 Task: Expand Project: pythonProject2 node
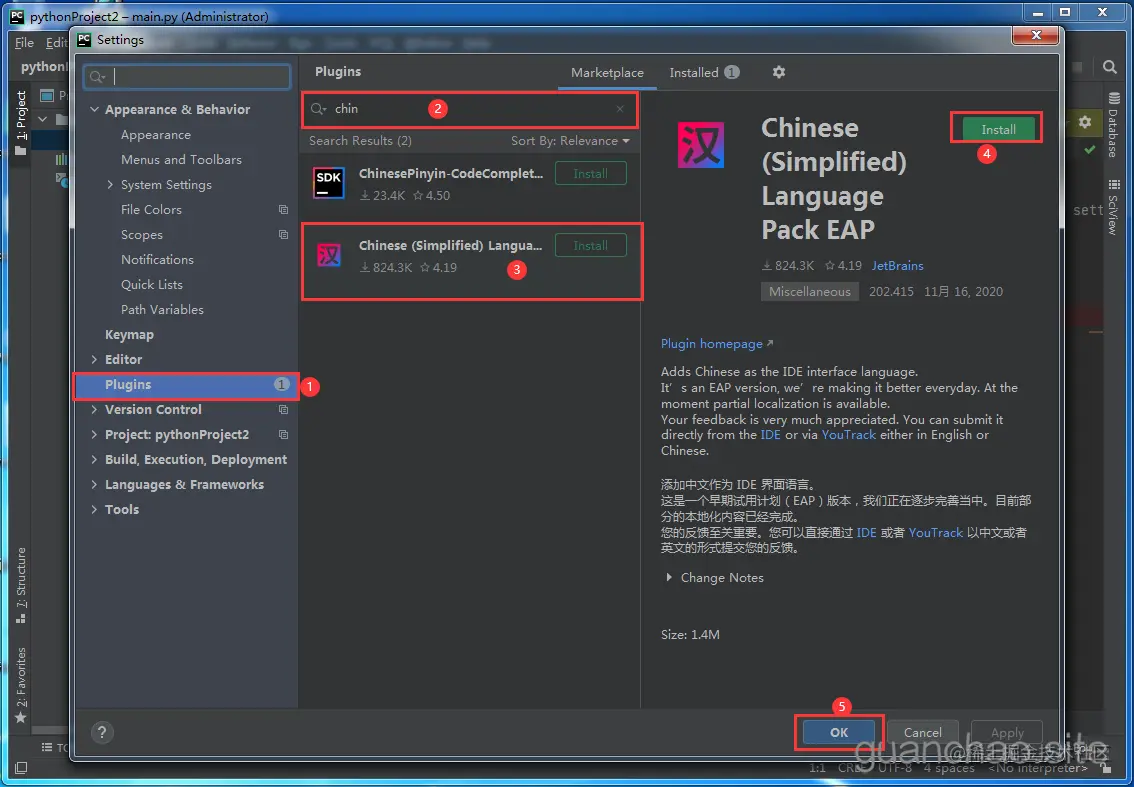(x=94, y=435)
